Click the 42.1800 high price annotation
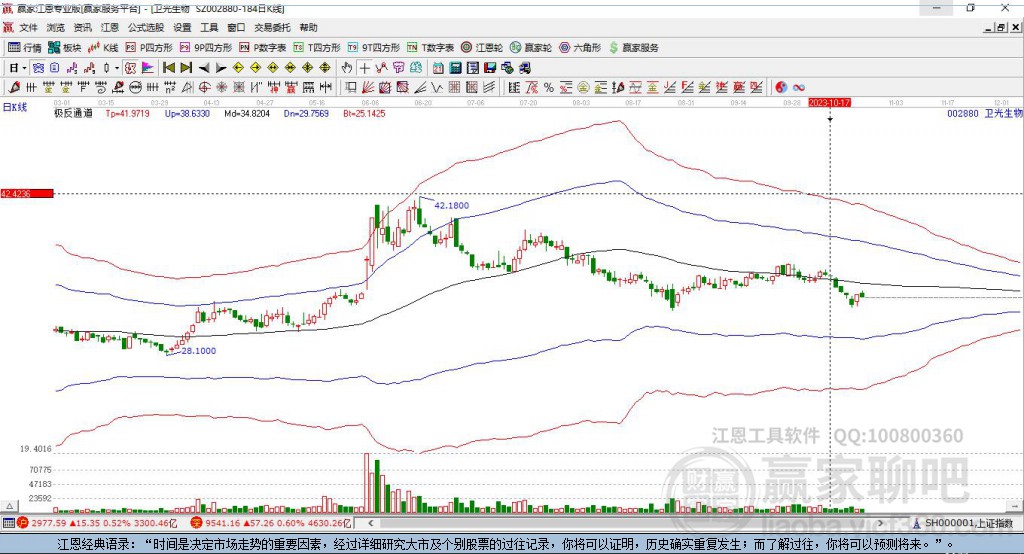 (451, 205)
